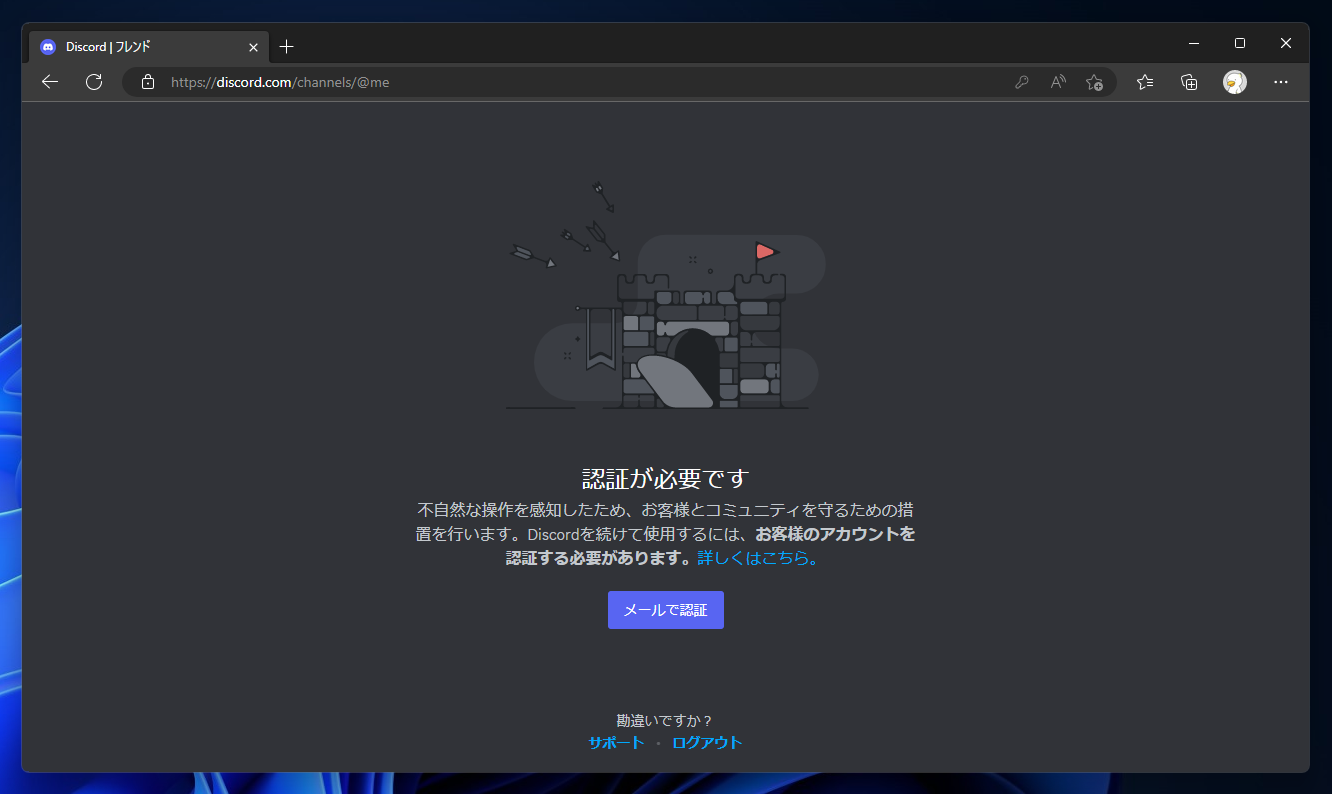
Task: Click the Discord favicon on the tab
Action: 47,46
